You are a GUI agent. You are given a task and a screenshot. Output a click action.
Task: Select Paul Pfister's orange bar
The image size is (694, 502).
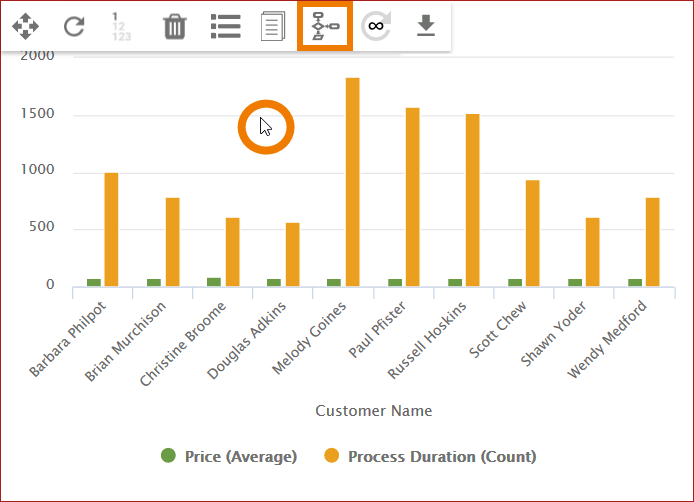(x=412, y=197)
